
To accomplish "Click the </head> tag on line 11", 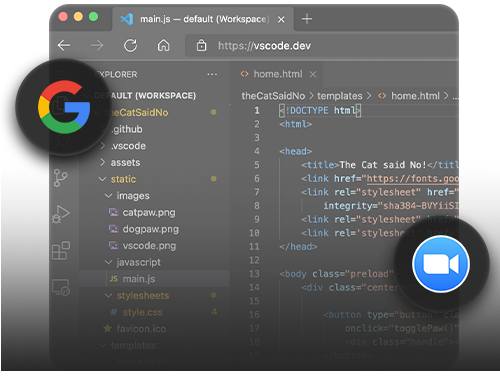I will [298, 247].
